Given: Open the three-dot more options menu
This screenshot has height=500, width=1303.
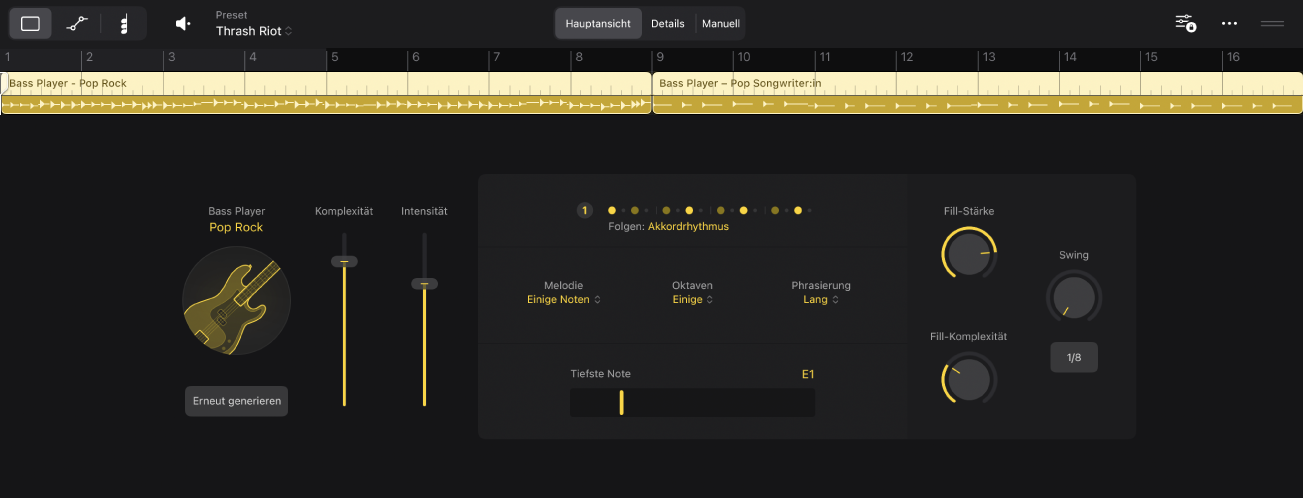Looking at the screenshot, I should pyautogui.click(x=1230, y=23).
